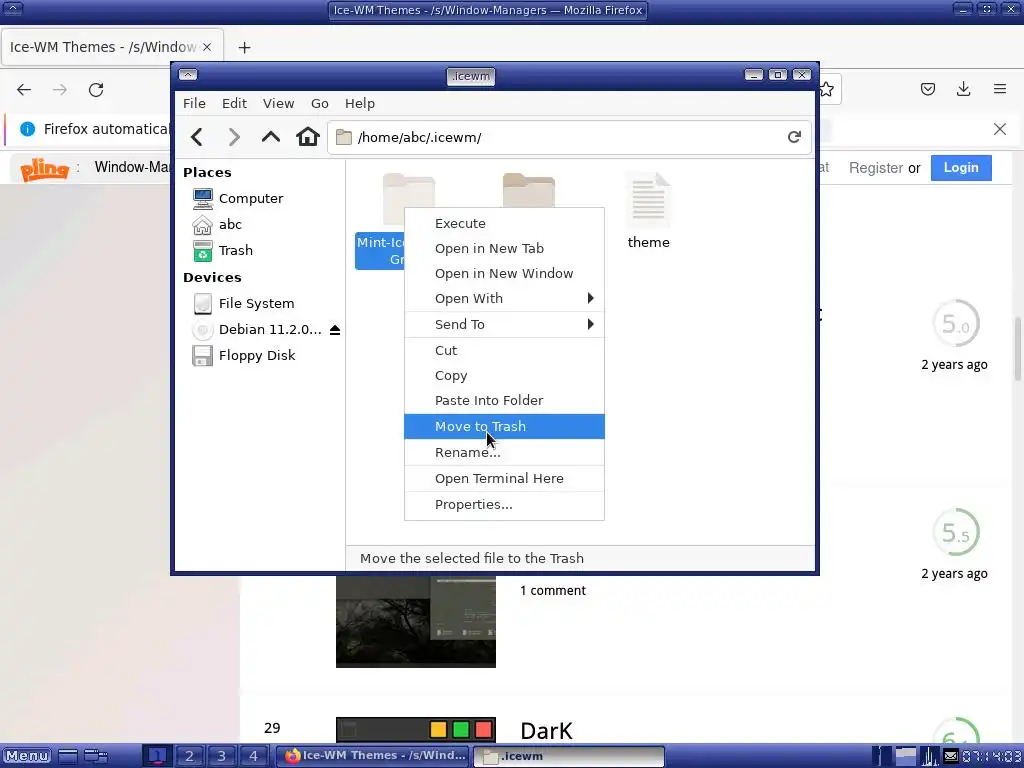Expand the Open With submenu
Screen dimensions: 1024x768
click(504, 298)
